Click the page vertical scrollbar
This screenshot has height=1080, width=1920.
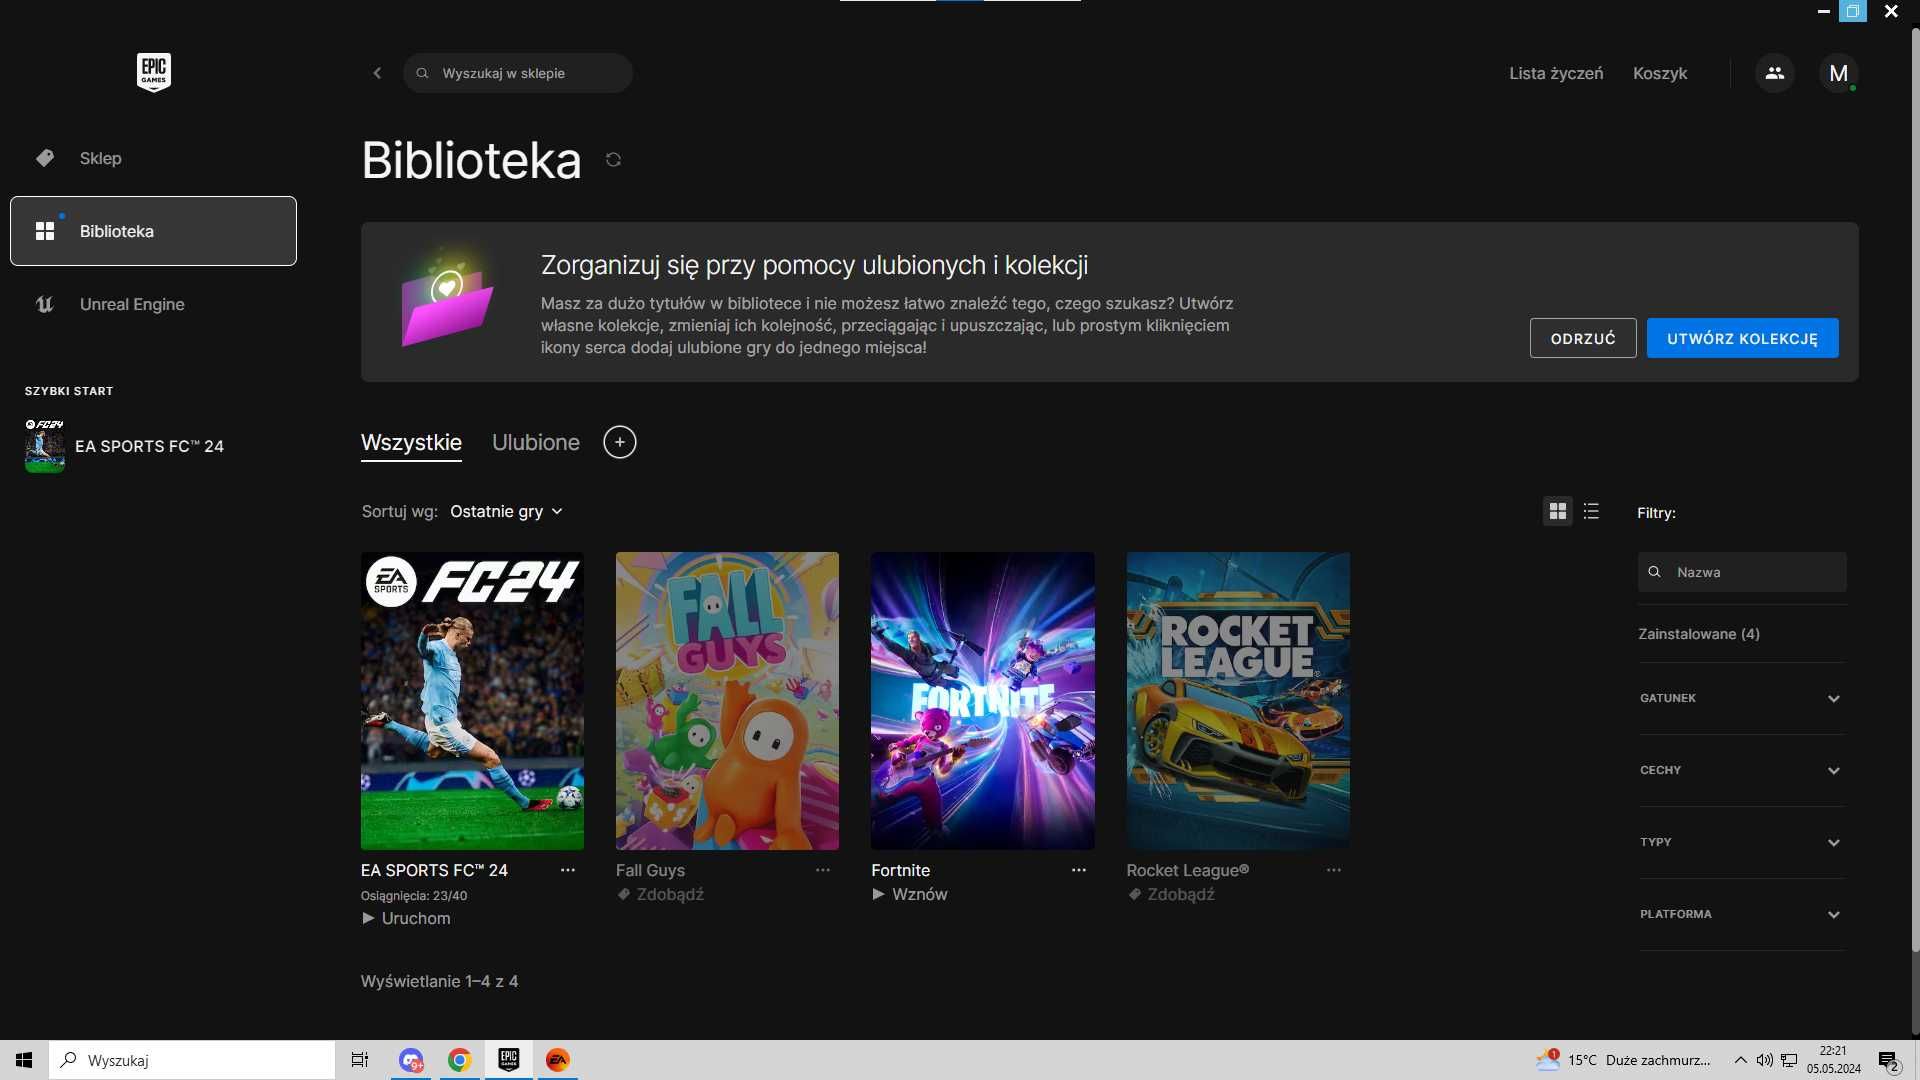pyautogui.click(x=1915, y=490)
